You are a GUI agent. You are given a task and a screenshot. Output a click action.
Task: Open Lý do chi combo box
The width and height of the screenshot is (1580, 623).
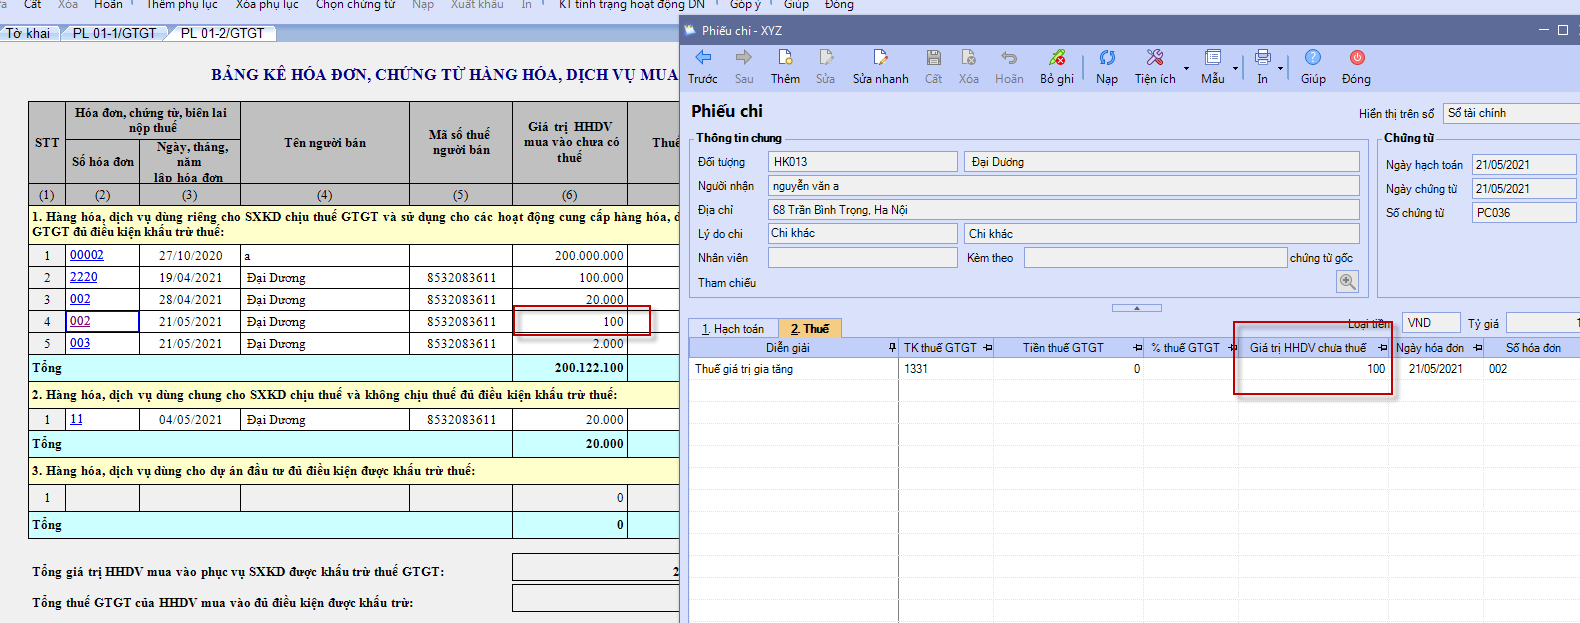click(862, 233)
